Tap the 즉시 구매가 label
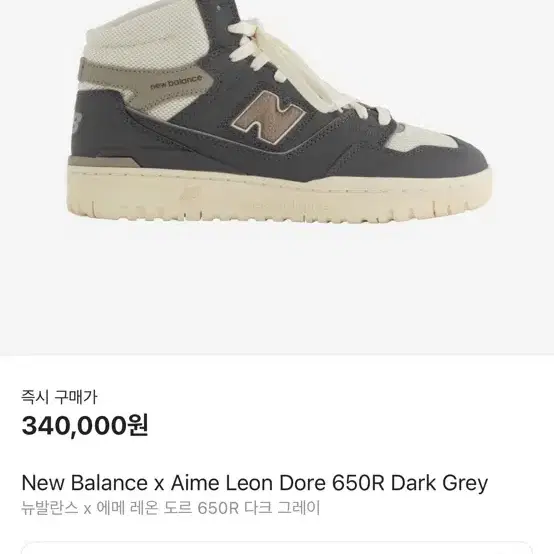 click(59, 397)
